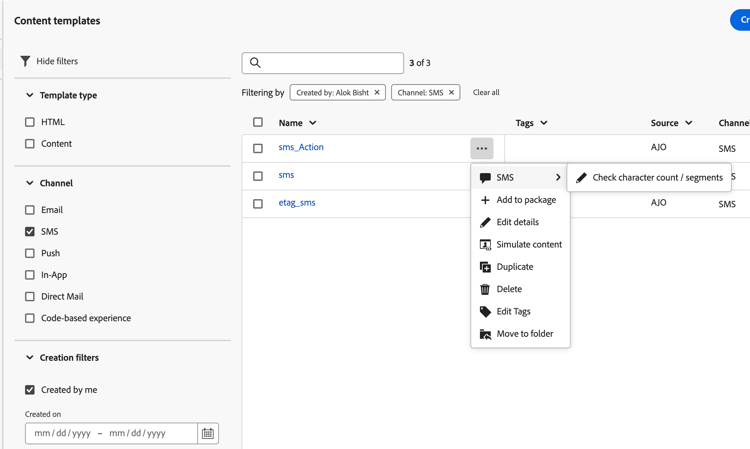
Task: Click the 3 of 3 results count
Action: pyautogui.click(x=419, y=63)
